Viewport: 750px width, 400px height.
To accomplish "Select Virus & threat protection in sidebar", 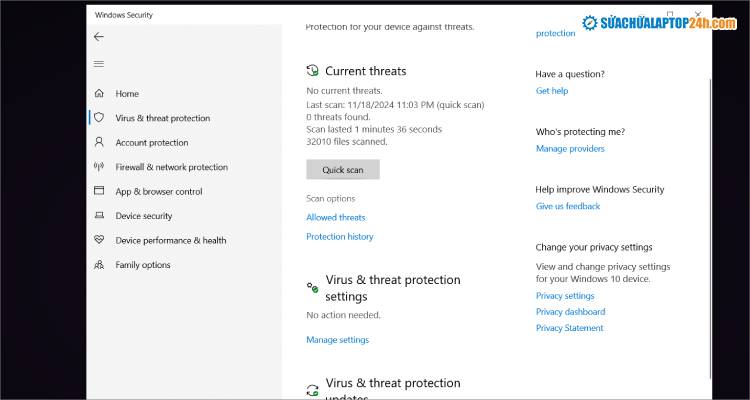I will pyautogui.click(x=162, y=118).
